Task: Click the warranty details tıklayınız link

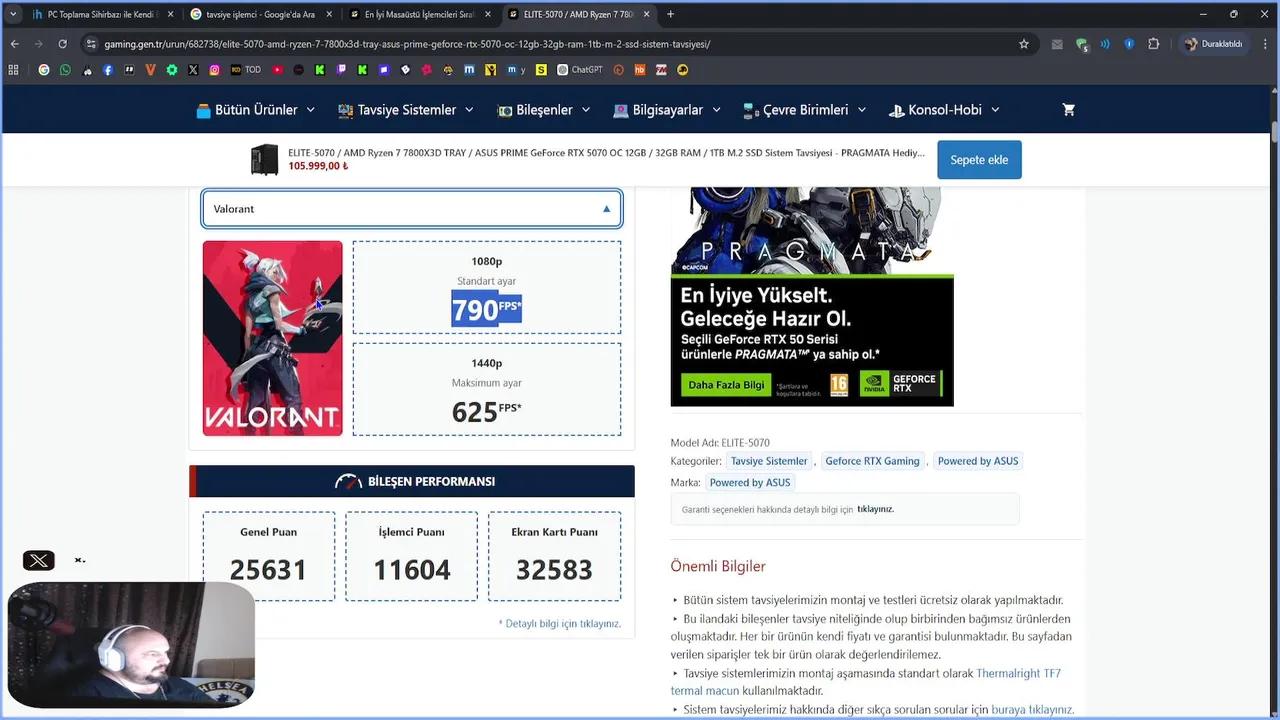Action: click(x=875, y=509)
